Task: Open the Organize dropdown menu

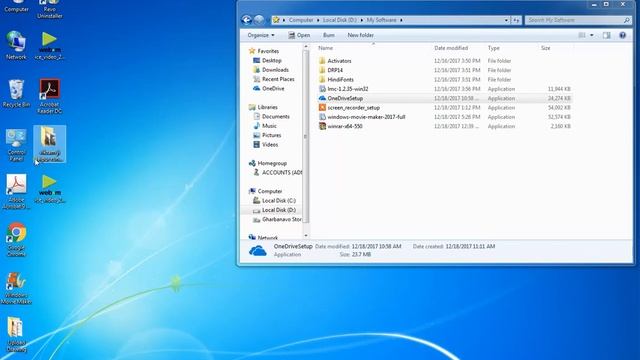Action: pos(261,35)
